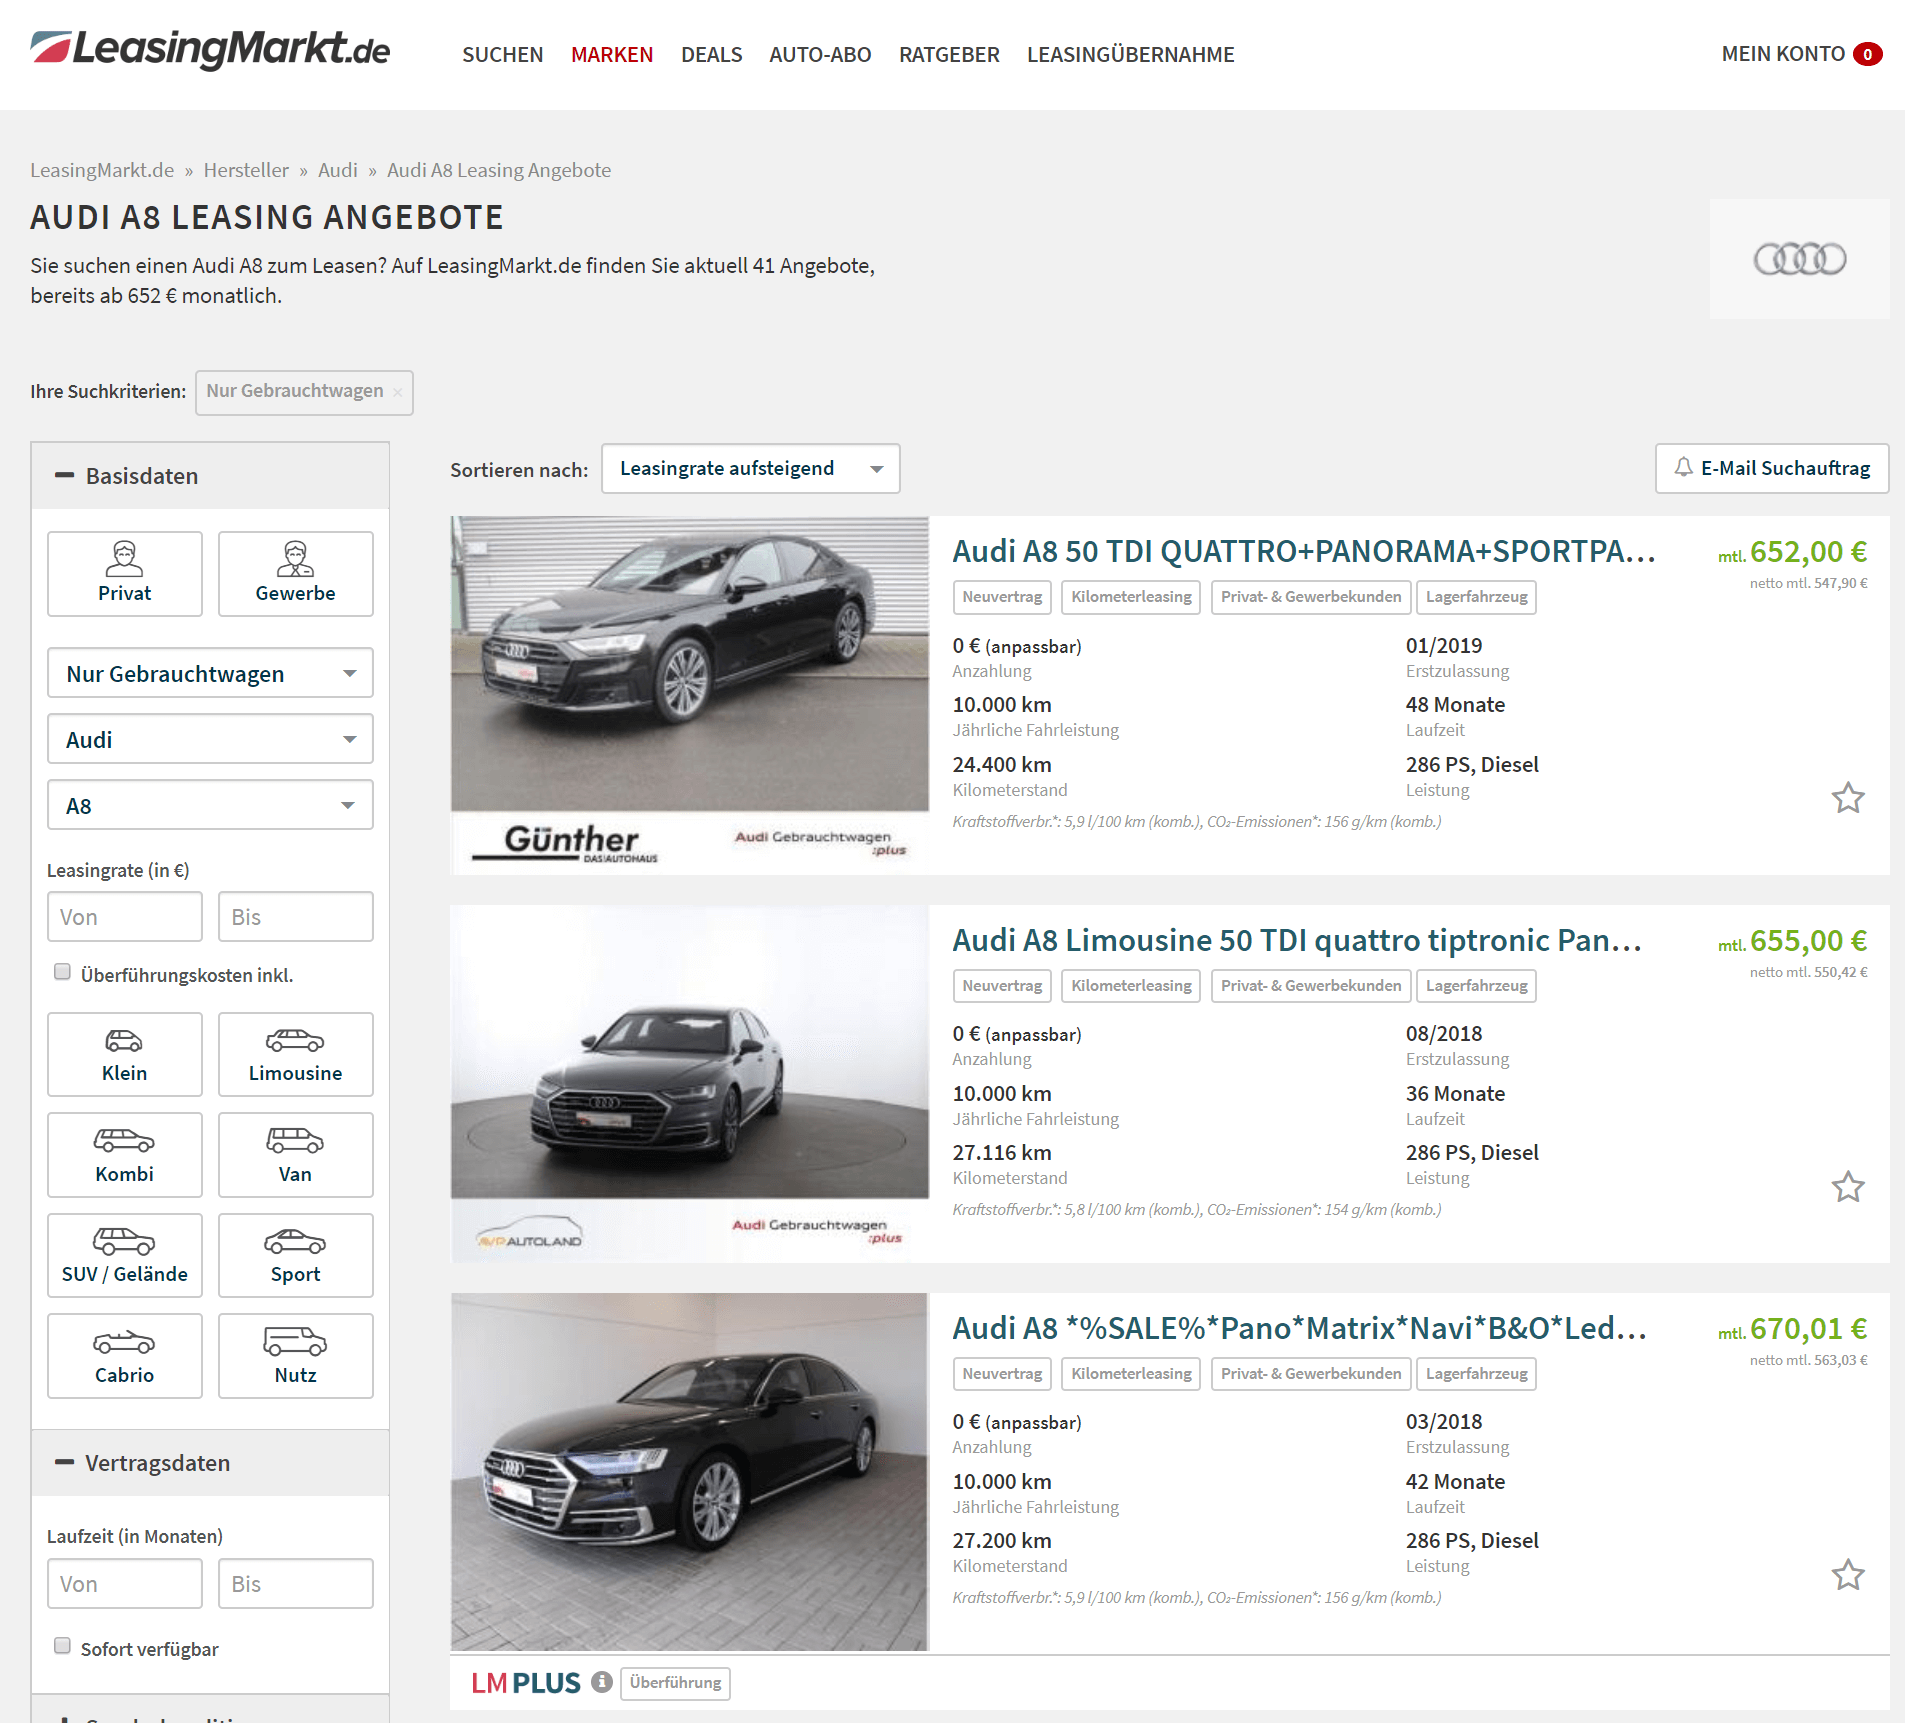Favorite the 655,00 € Audi A8 offer star
Image resolution: width=1905 pixels, height=1723 pixels.
[x=1847, y=1187]
